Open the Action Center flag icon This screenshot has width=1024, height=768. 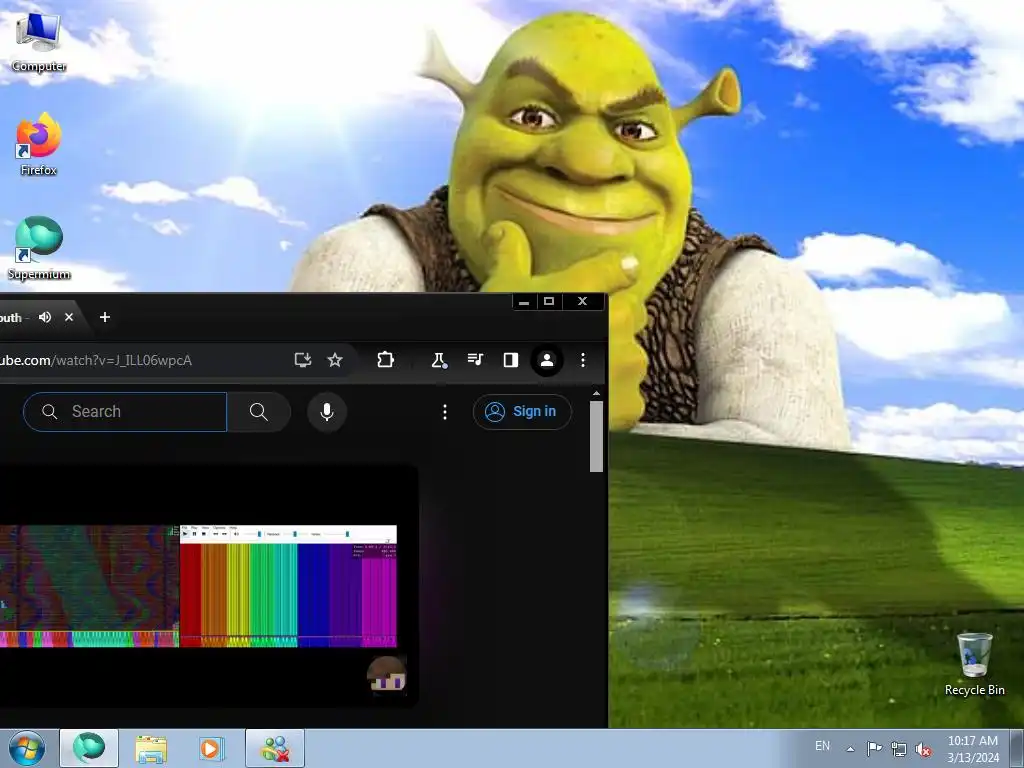click(874, 749)
